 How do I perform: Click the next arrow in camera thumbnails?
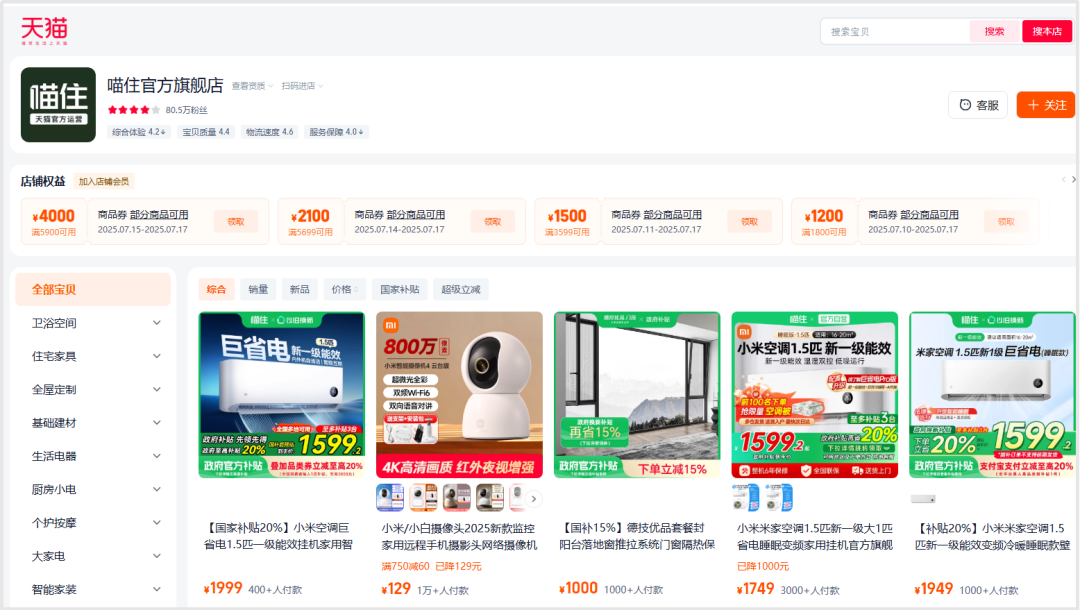coord(534,498)
